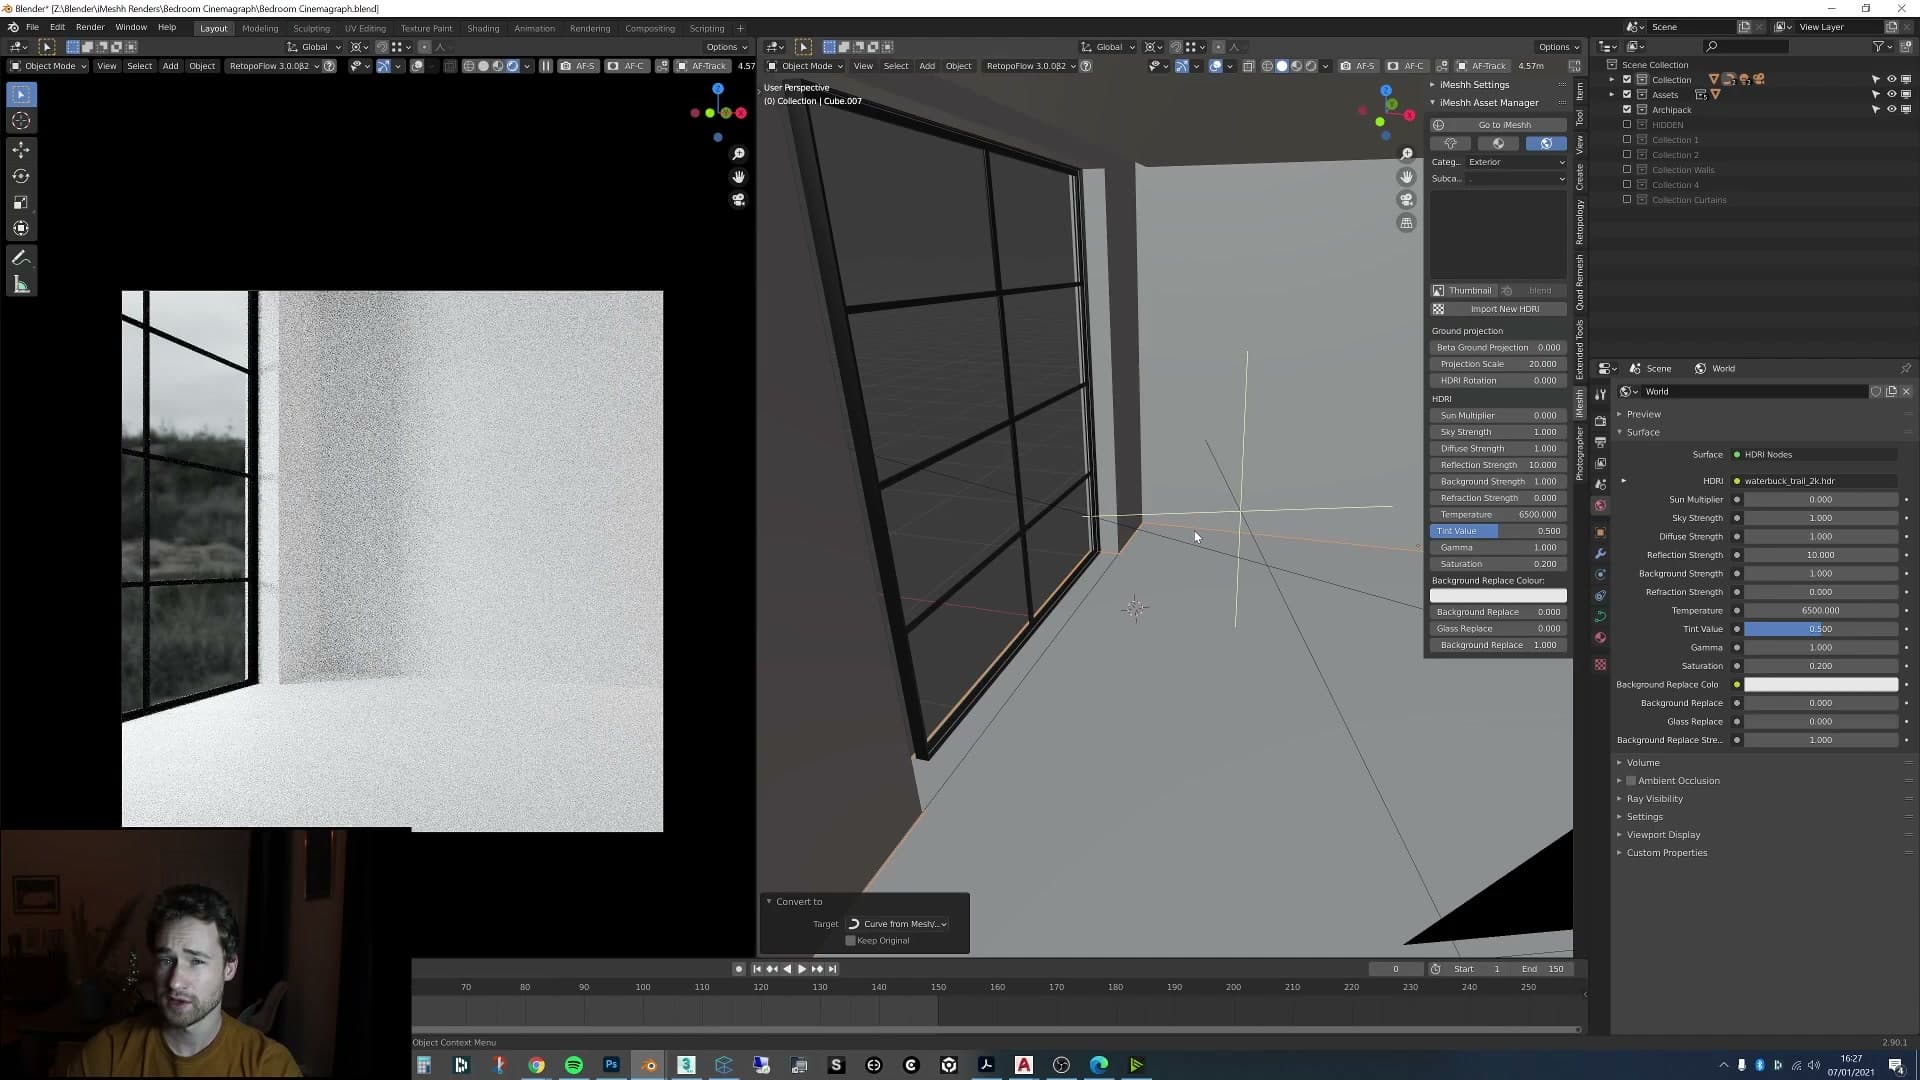The width and height of the screenshot is (1920, 1080).
Task: Select the Annotate pencil tool
Action: (x=21, y=258)
